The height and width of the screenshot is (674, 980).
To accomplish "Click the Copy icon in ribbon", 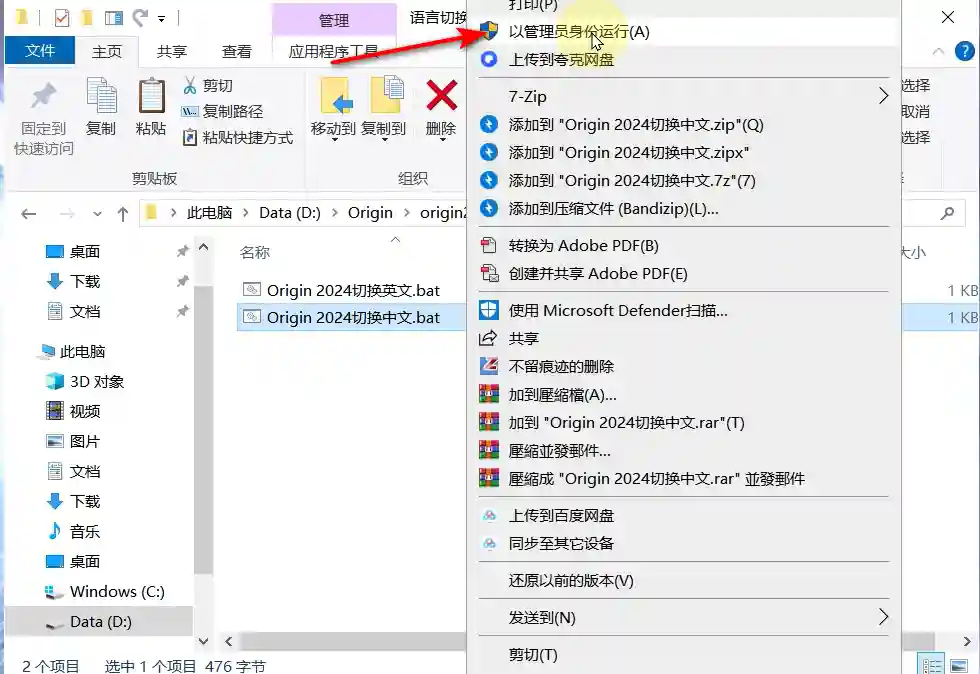I will click(101, 96).
